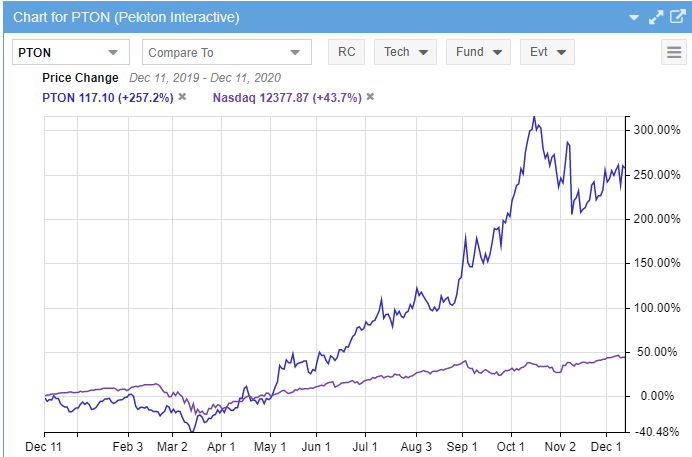Click the PTON 117.10 (+257.2%) legend label
This screenshot has height=457, width=692.
108,97
